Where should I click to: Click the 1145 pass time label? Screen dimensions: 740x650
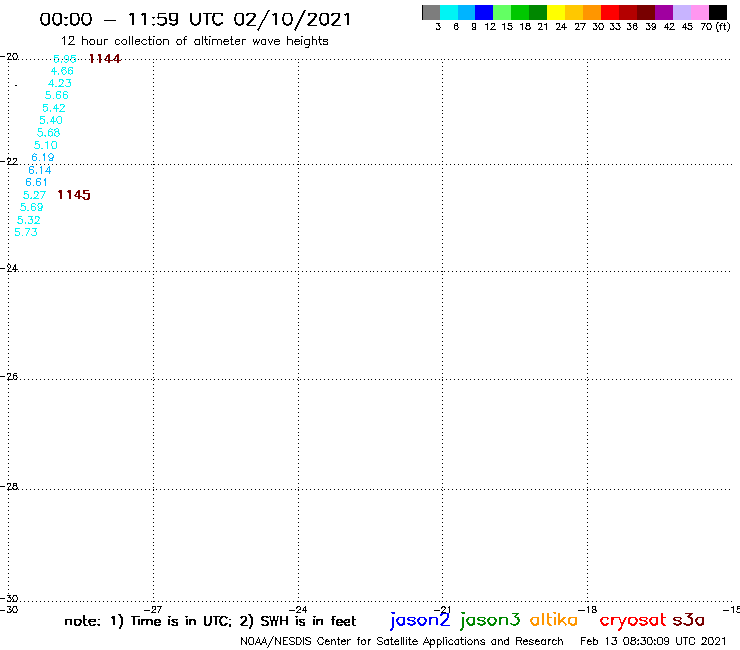pyautogui.click(x=74, y=195)
